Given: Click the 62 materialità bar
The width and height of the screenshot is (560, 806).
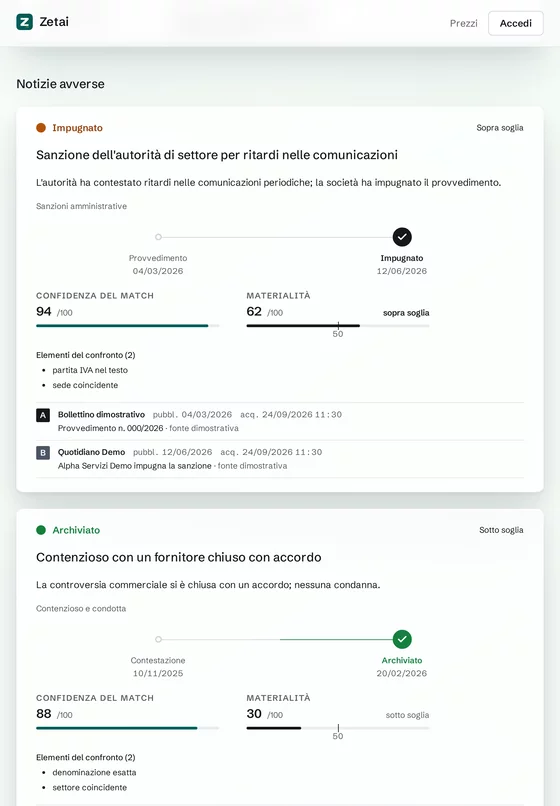Looking at the screenshot, I should point(338,325).
